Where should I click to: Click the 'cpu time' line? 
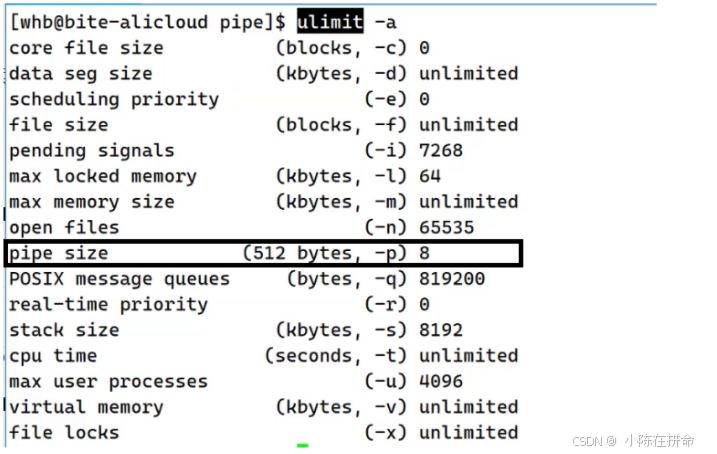(x=53, y=356)
